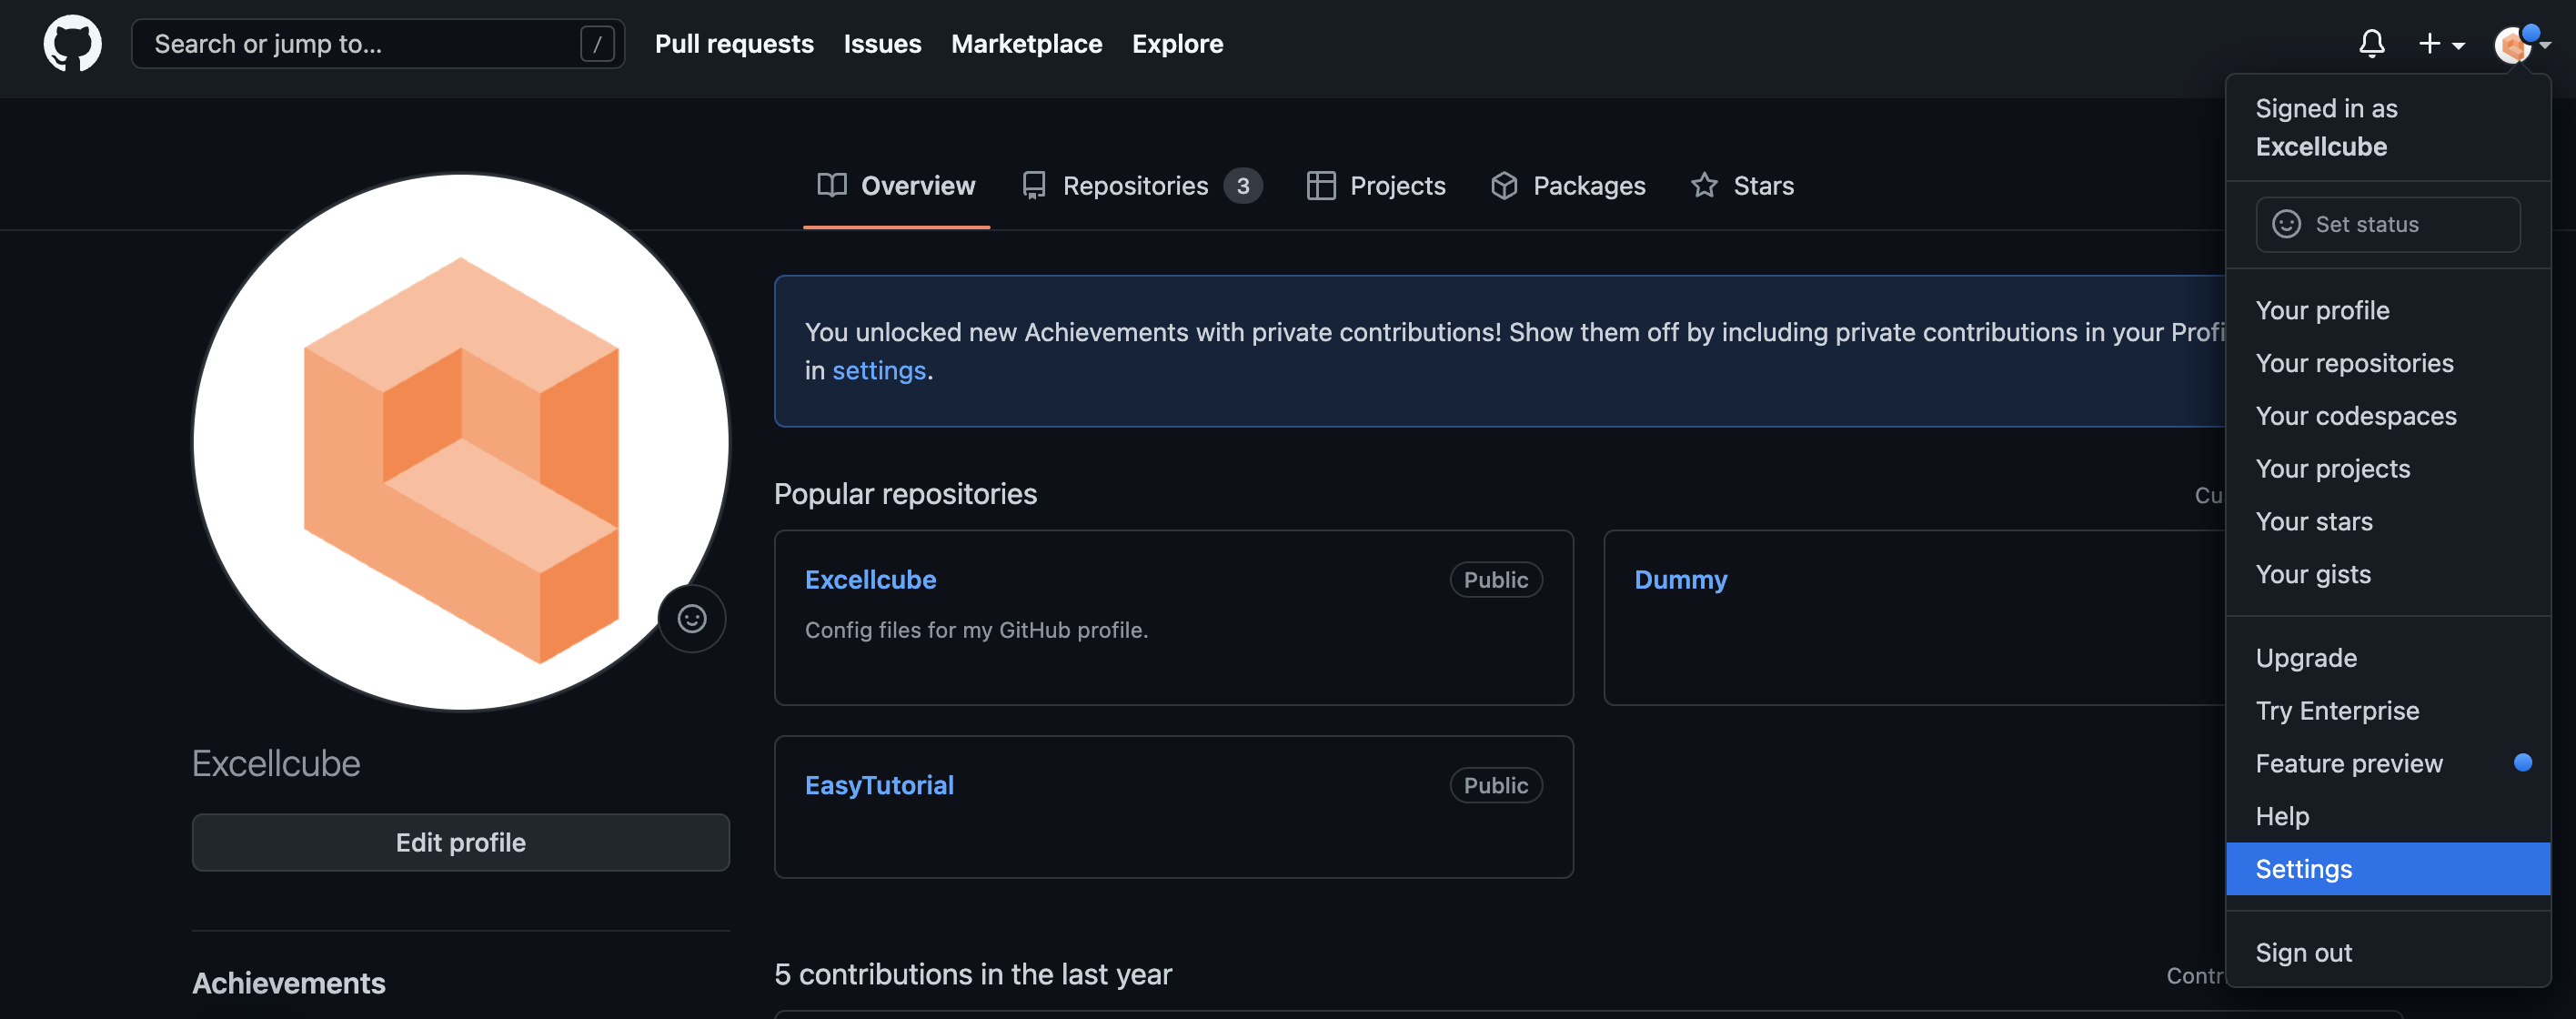The height and width of the screenshot is (1019, 2576).
Task: Click the GitHub Octocat logo
Action: tap(72, 44)
